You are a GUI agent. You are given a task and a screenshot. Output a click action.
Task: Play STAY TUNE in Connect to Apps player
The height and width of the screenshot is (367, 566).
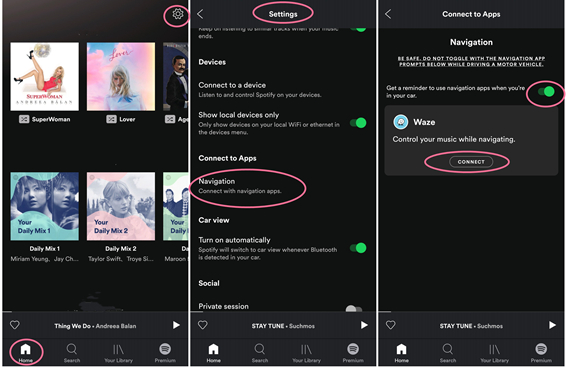click(x=552, y=325)
